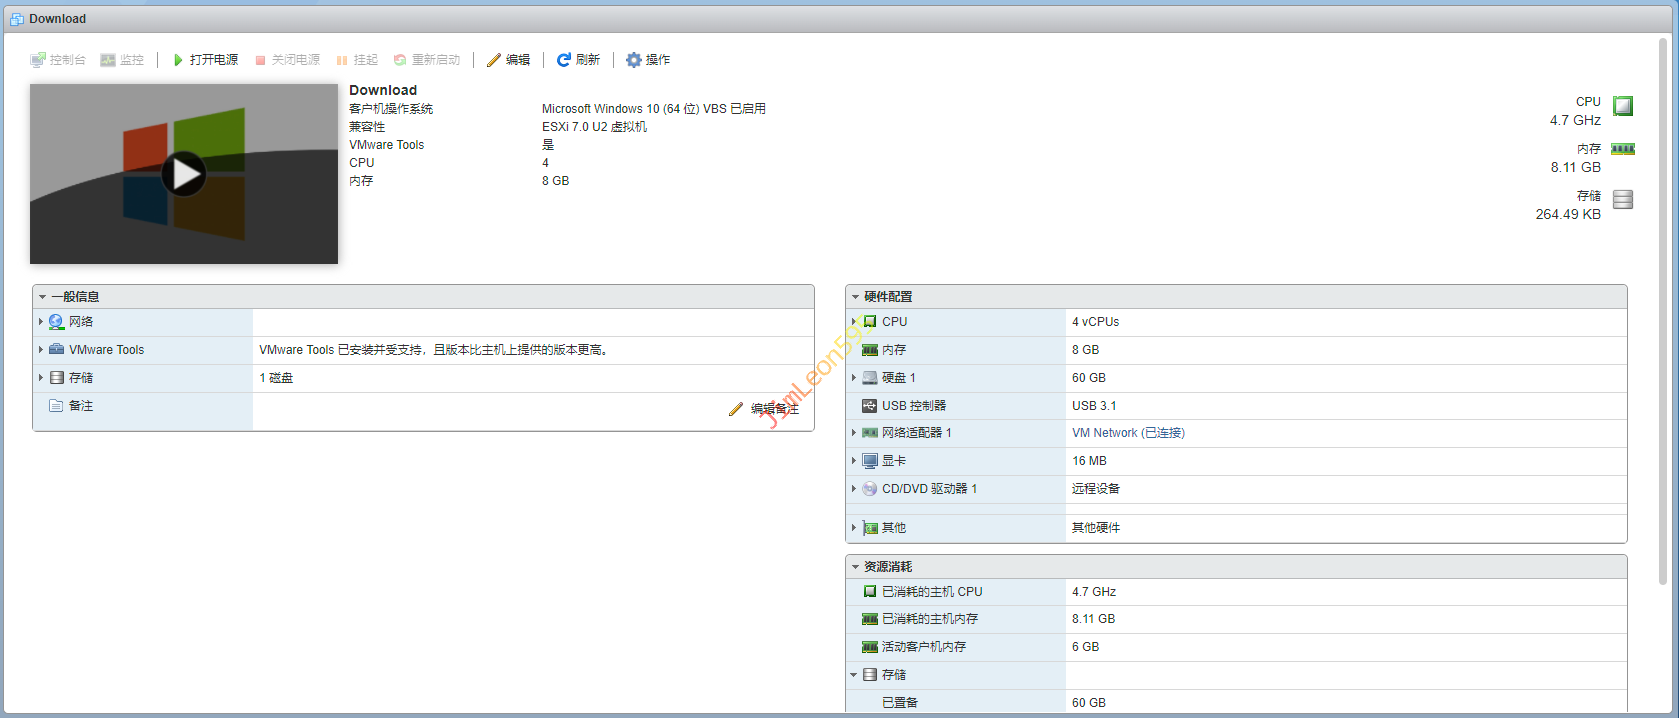
Task: Expand the Hard Disk 1 (硬盘 1) row
Action: pos(854,378)
